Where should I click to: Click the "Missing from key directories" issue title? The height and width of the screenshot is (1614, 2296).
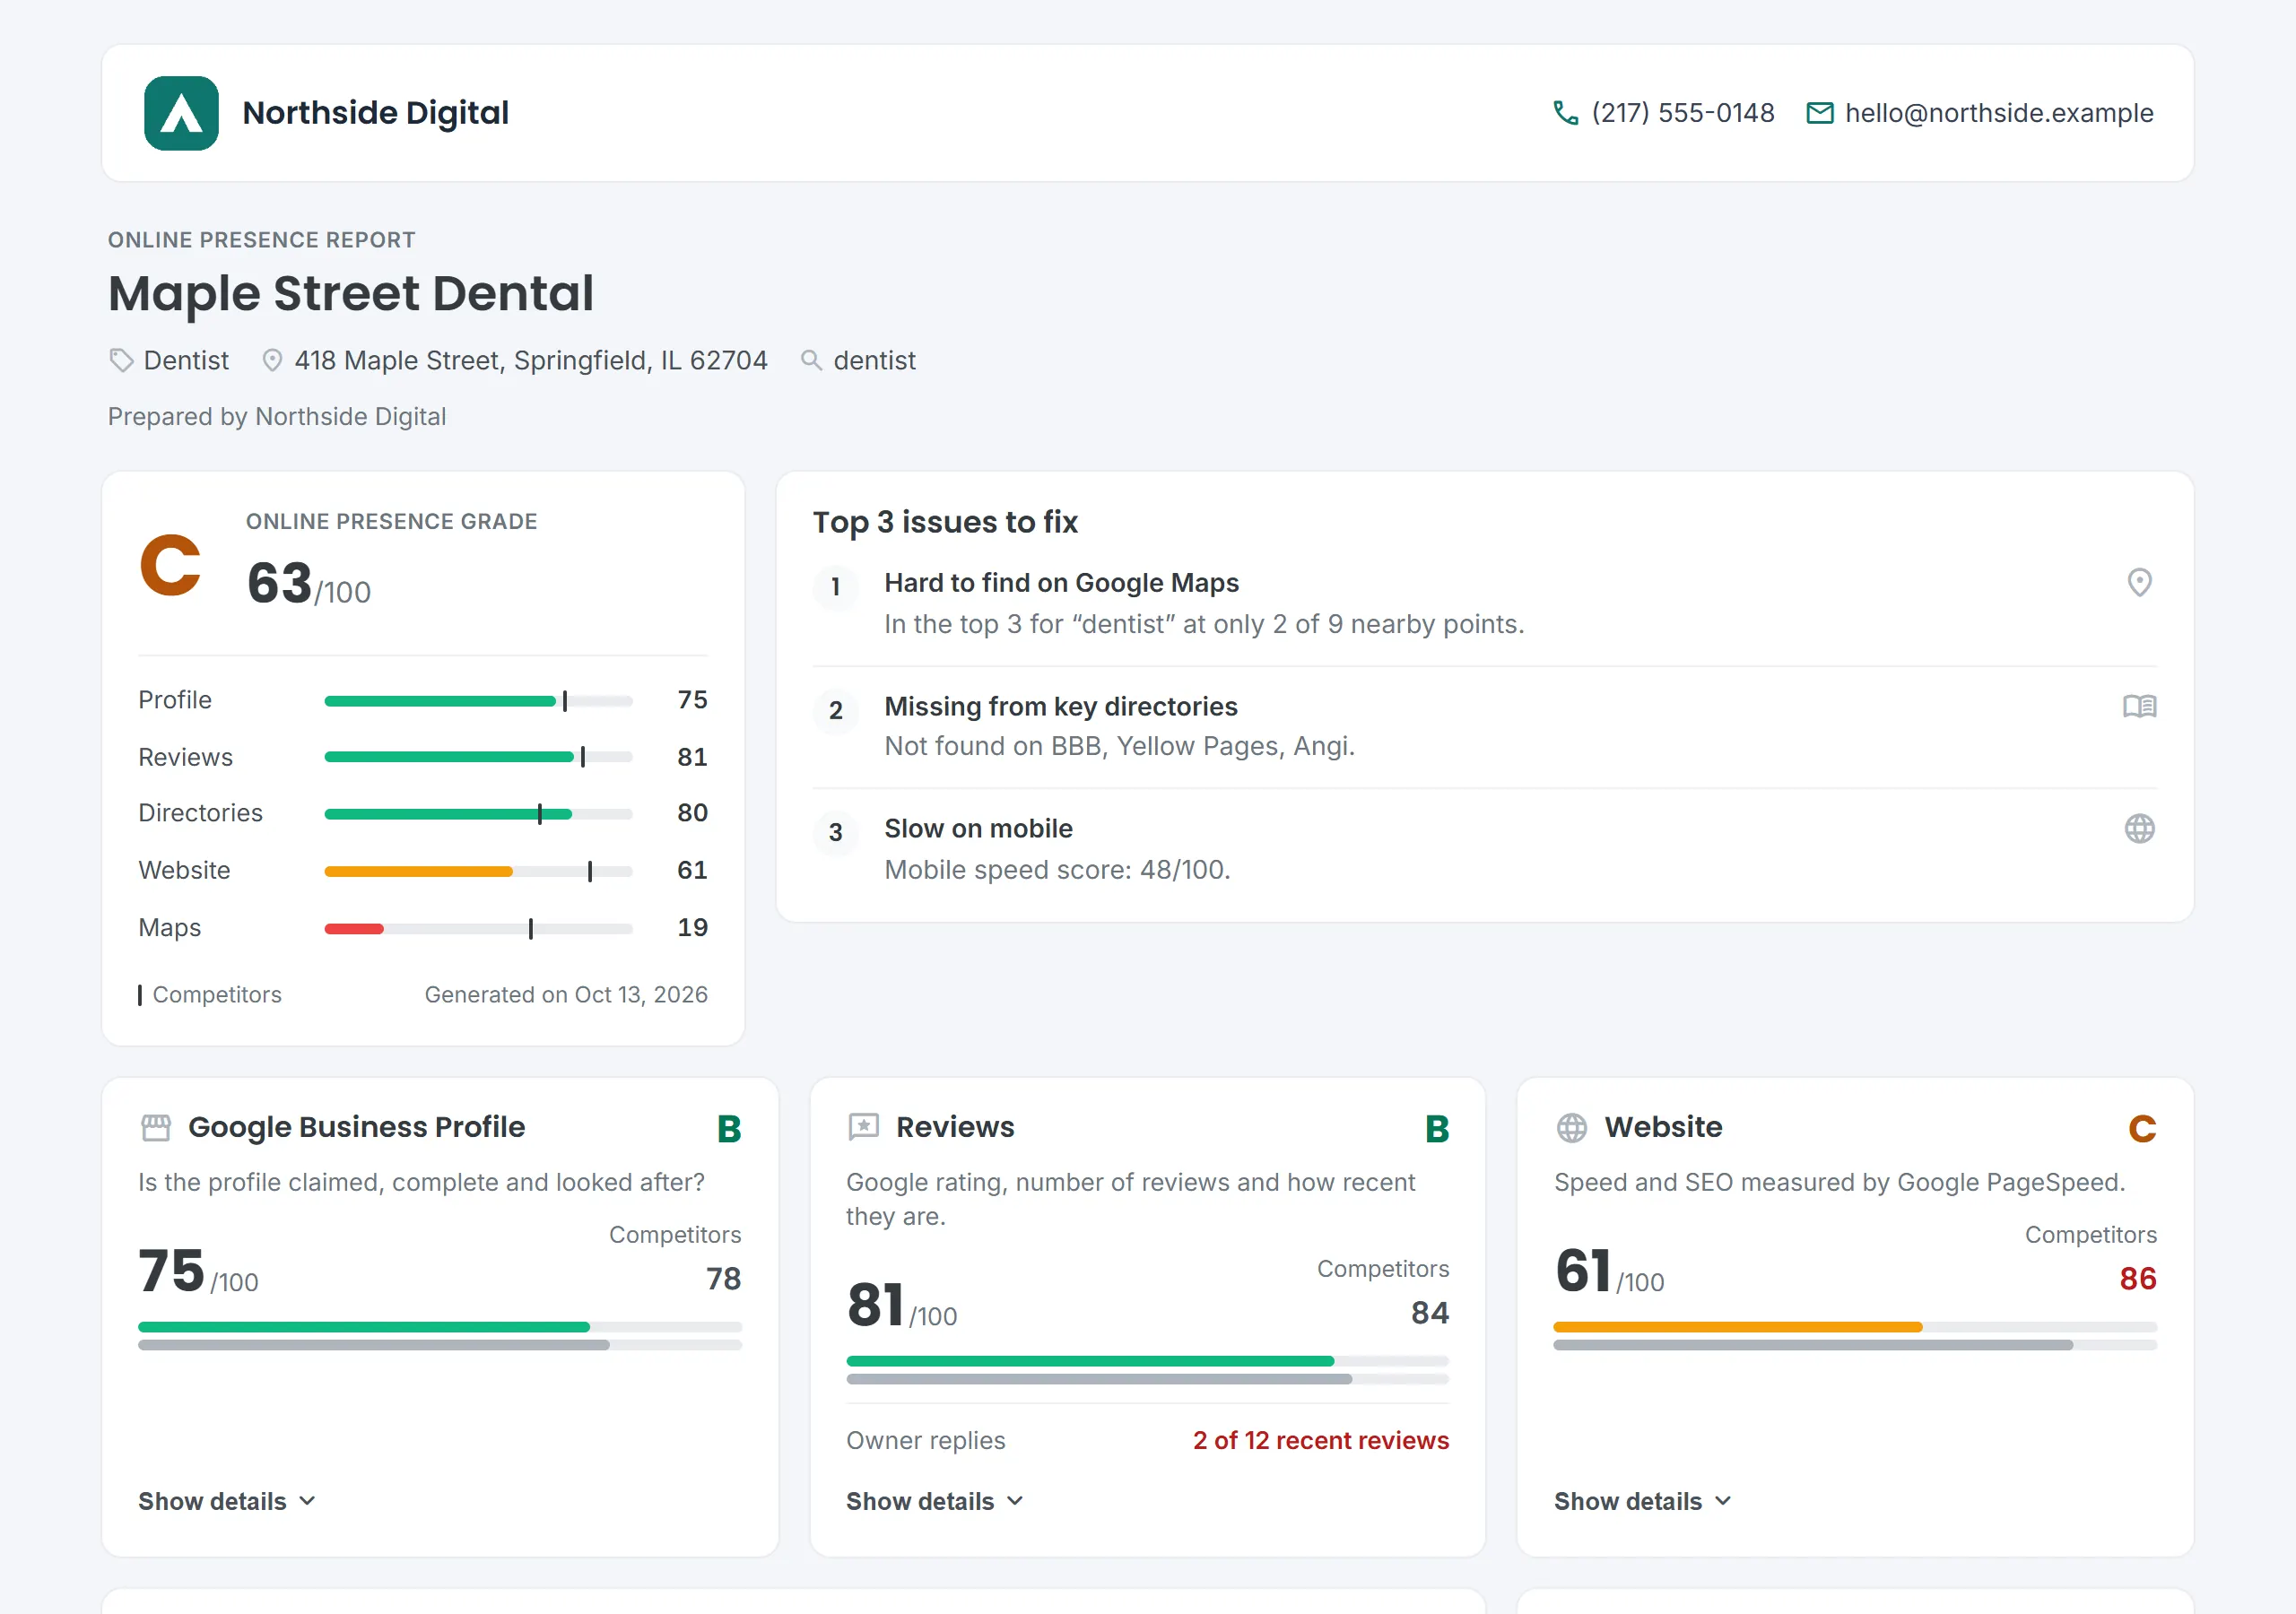pyautogui.click(x=1061, y=707)
